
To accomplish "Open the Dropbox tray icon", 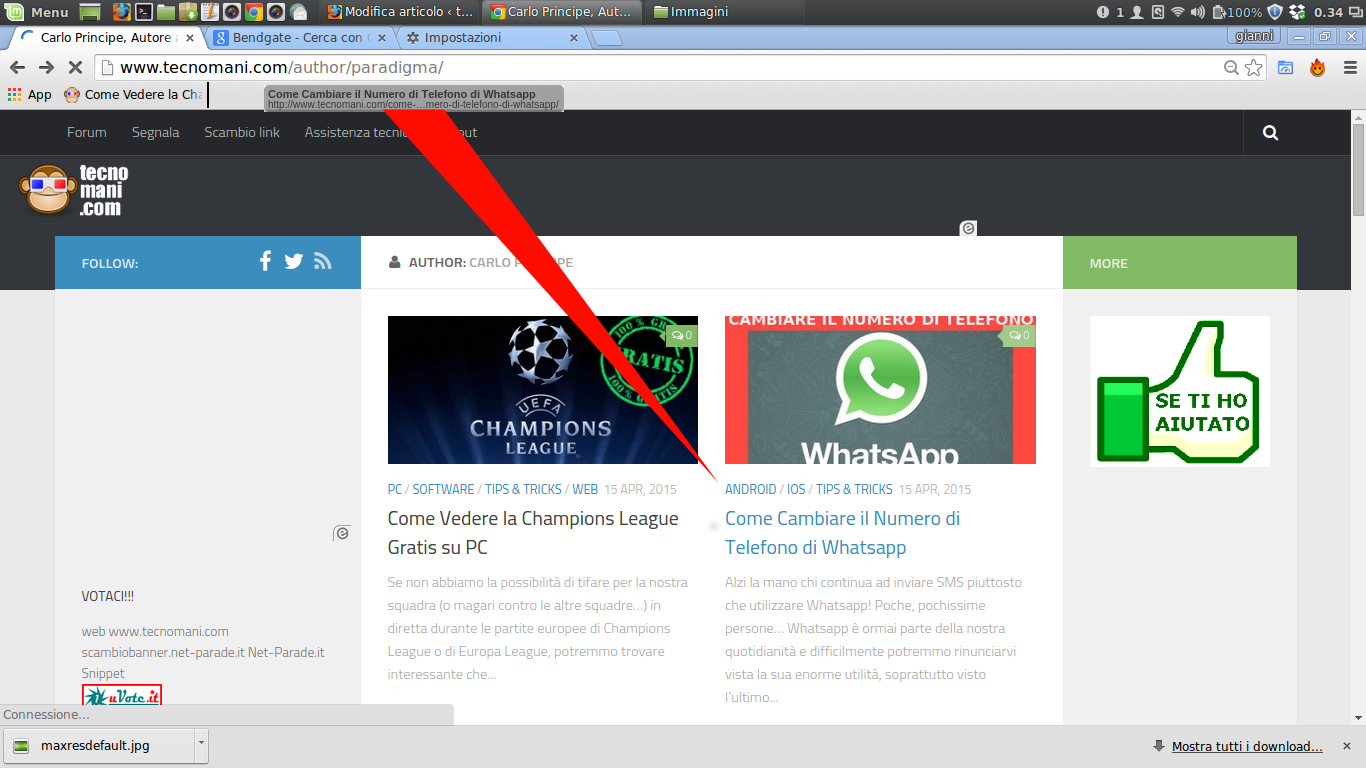I will tap(1297, 12).
